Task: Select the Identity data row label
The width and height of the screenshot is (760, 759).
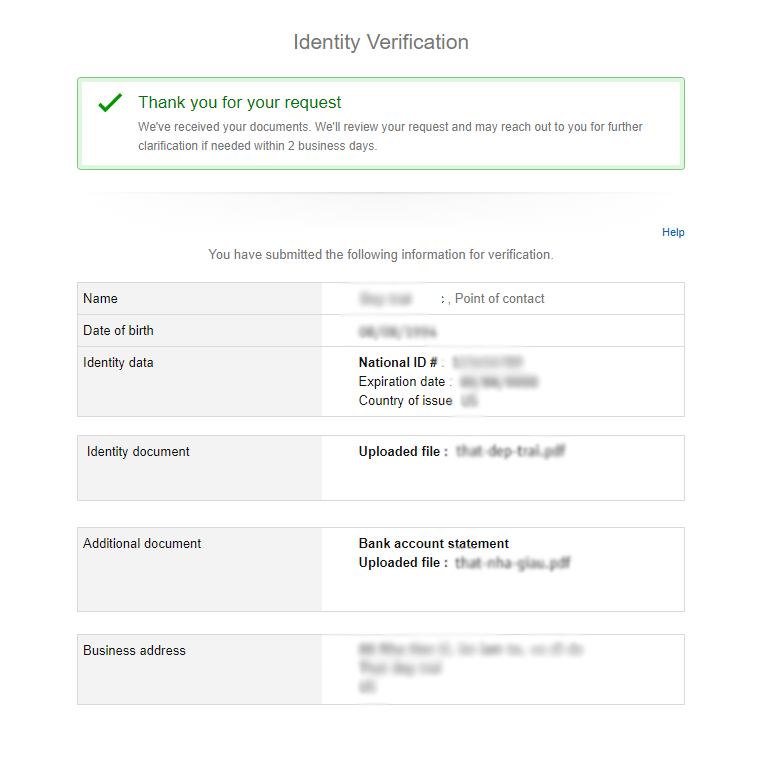Action: tap(118, 363)
